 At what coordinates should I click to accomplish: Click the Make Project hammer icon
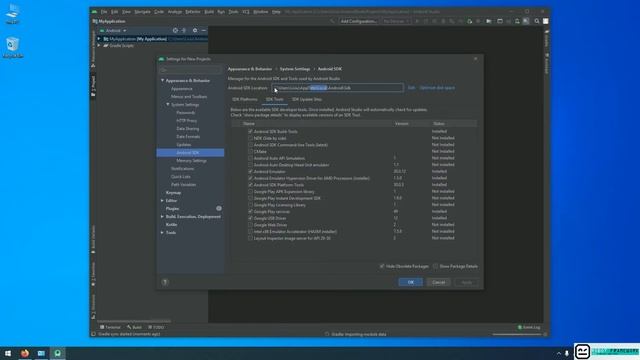pos(332,21)
